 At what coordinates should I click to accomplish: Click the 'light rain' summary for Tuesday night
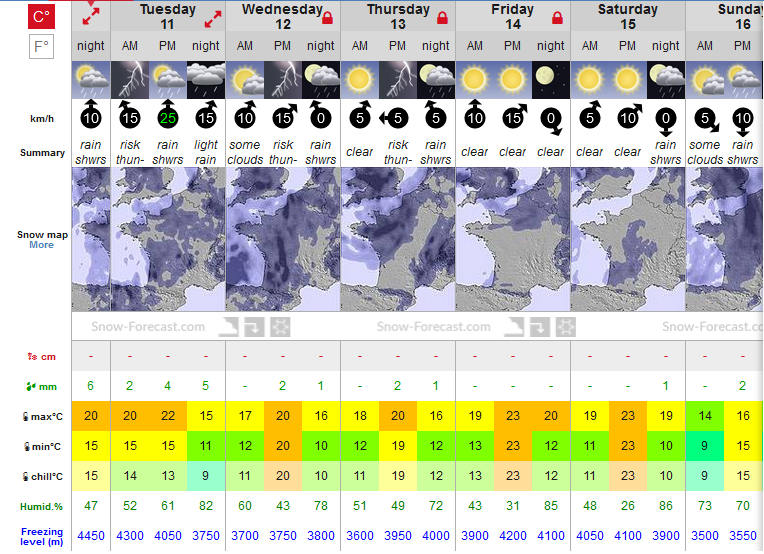click(x=206, y=152)
